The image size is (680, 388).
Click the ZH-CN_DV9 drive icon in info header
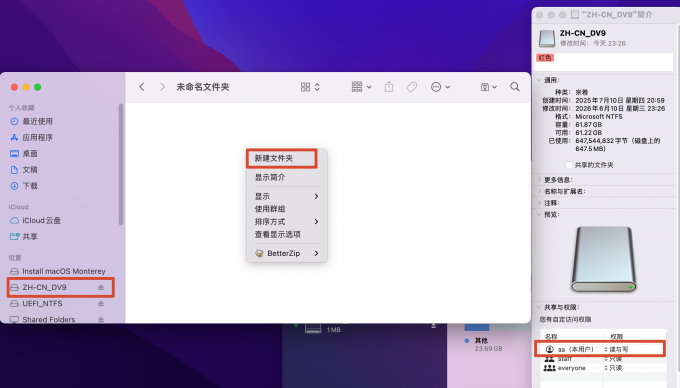(546, 38)
